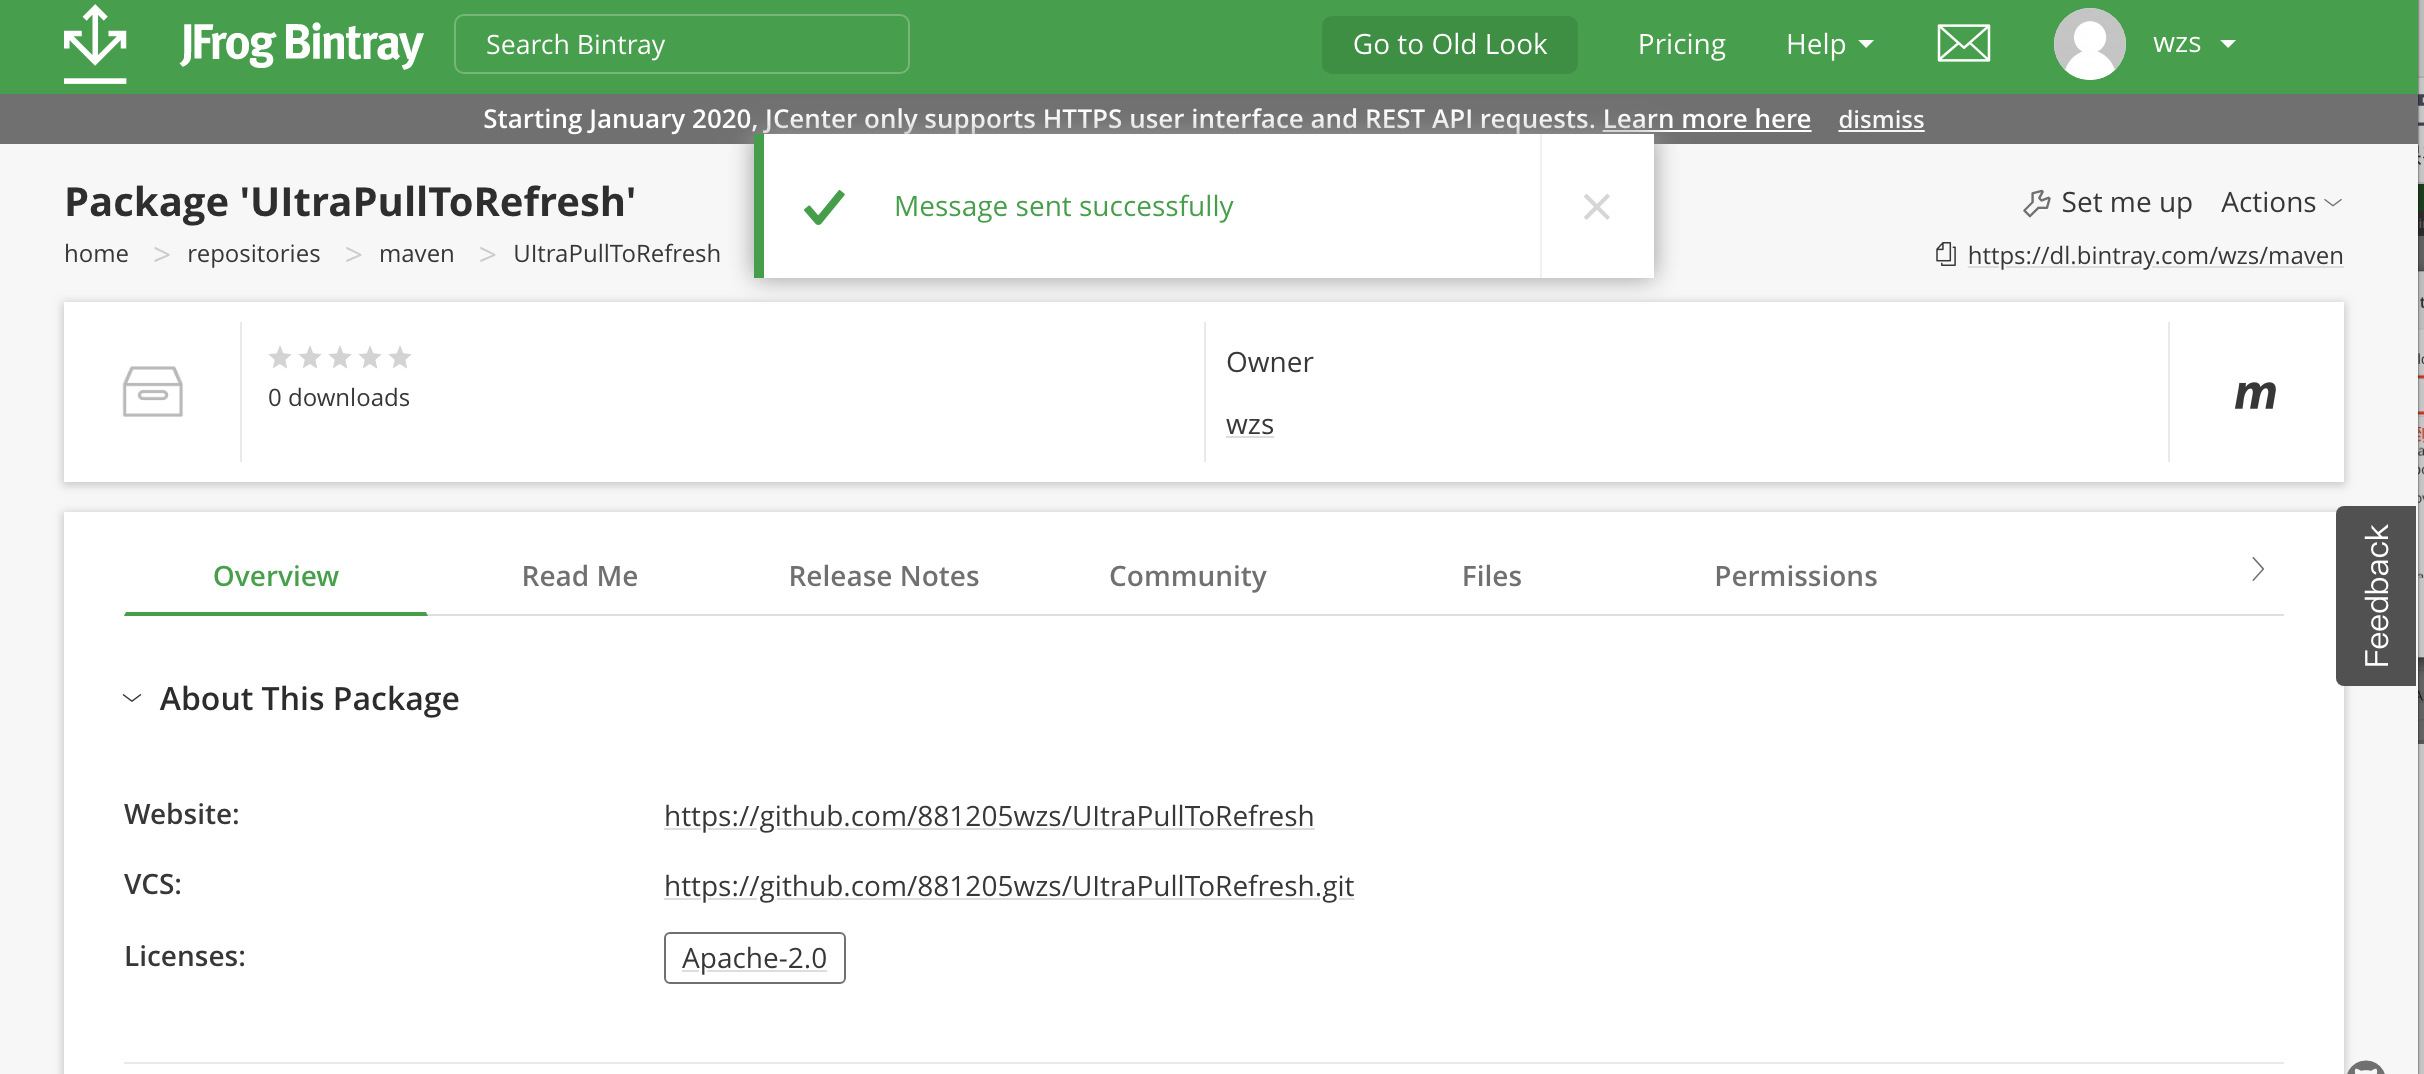The image size is (2424, 1074).
Task: Go to the home breadcrumb
Action: click(x=96, y=254)
